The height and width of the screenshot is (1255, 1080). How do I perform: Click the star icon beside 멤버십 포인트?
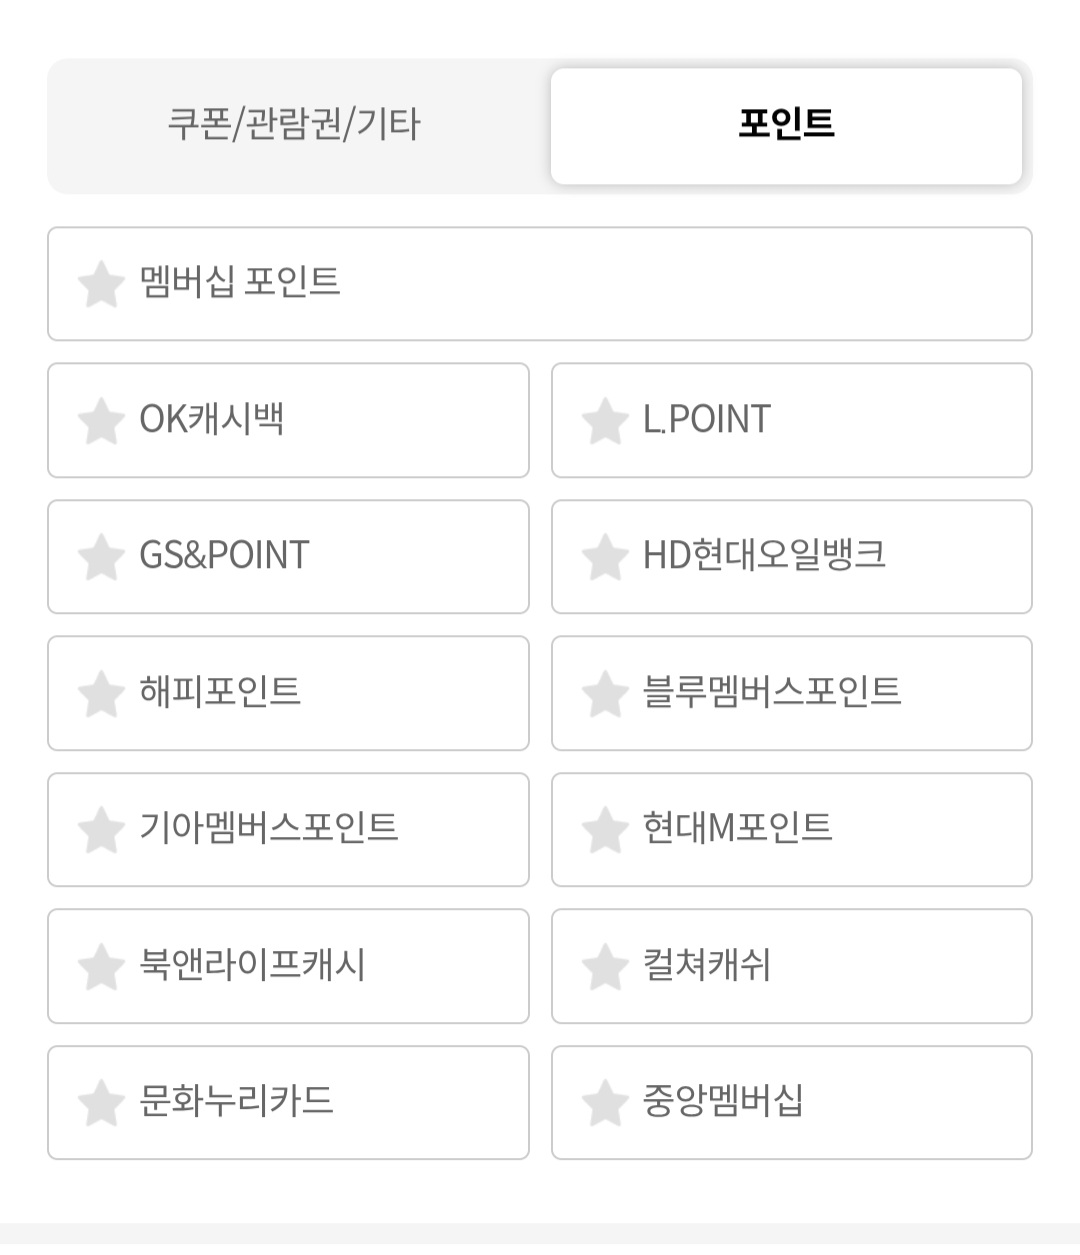[x=101, y=284]
